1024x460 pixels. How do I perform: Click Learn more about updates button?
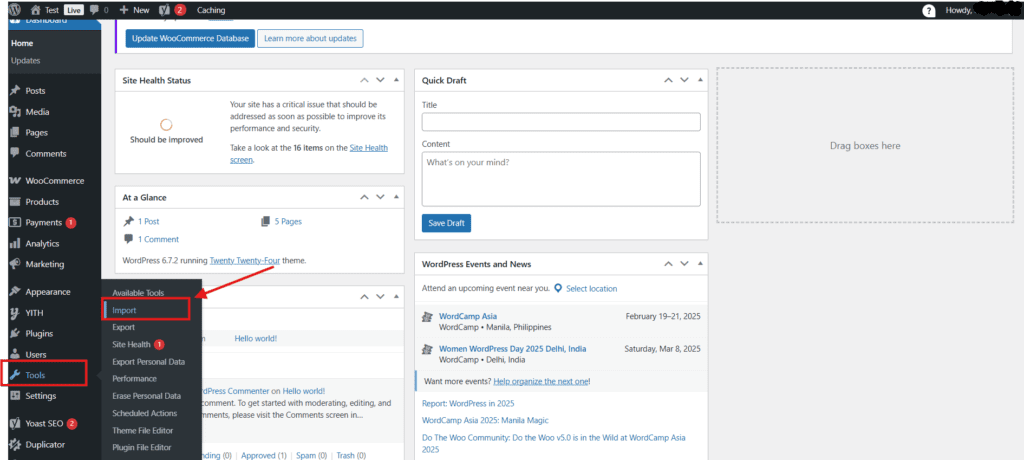[310, 39]
